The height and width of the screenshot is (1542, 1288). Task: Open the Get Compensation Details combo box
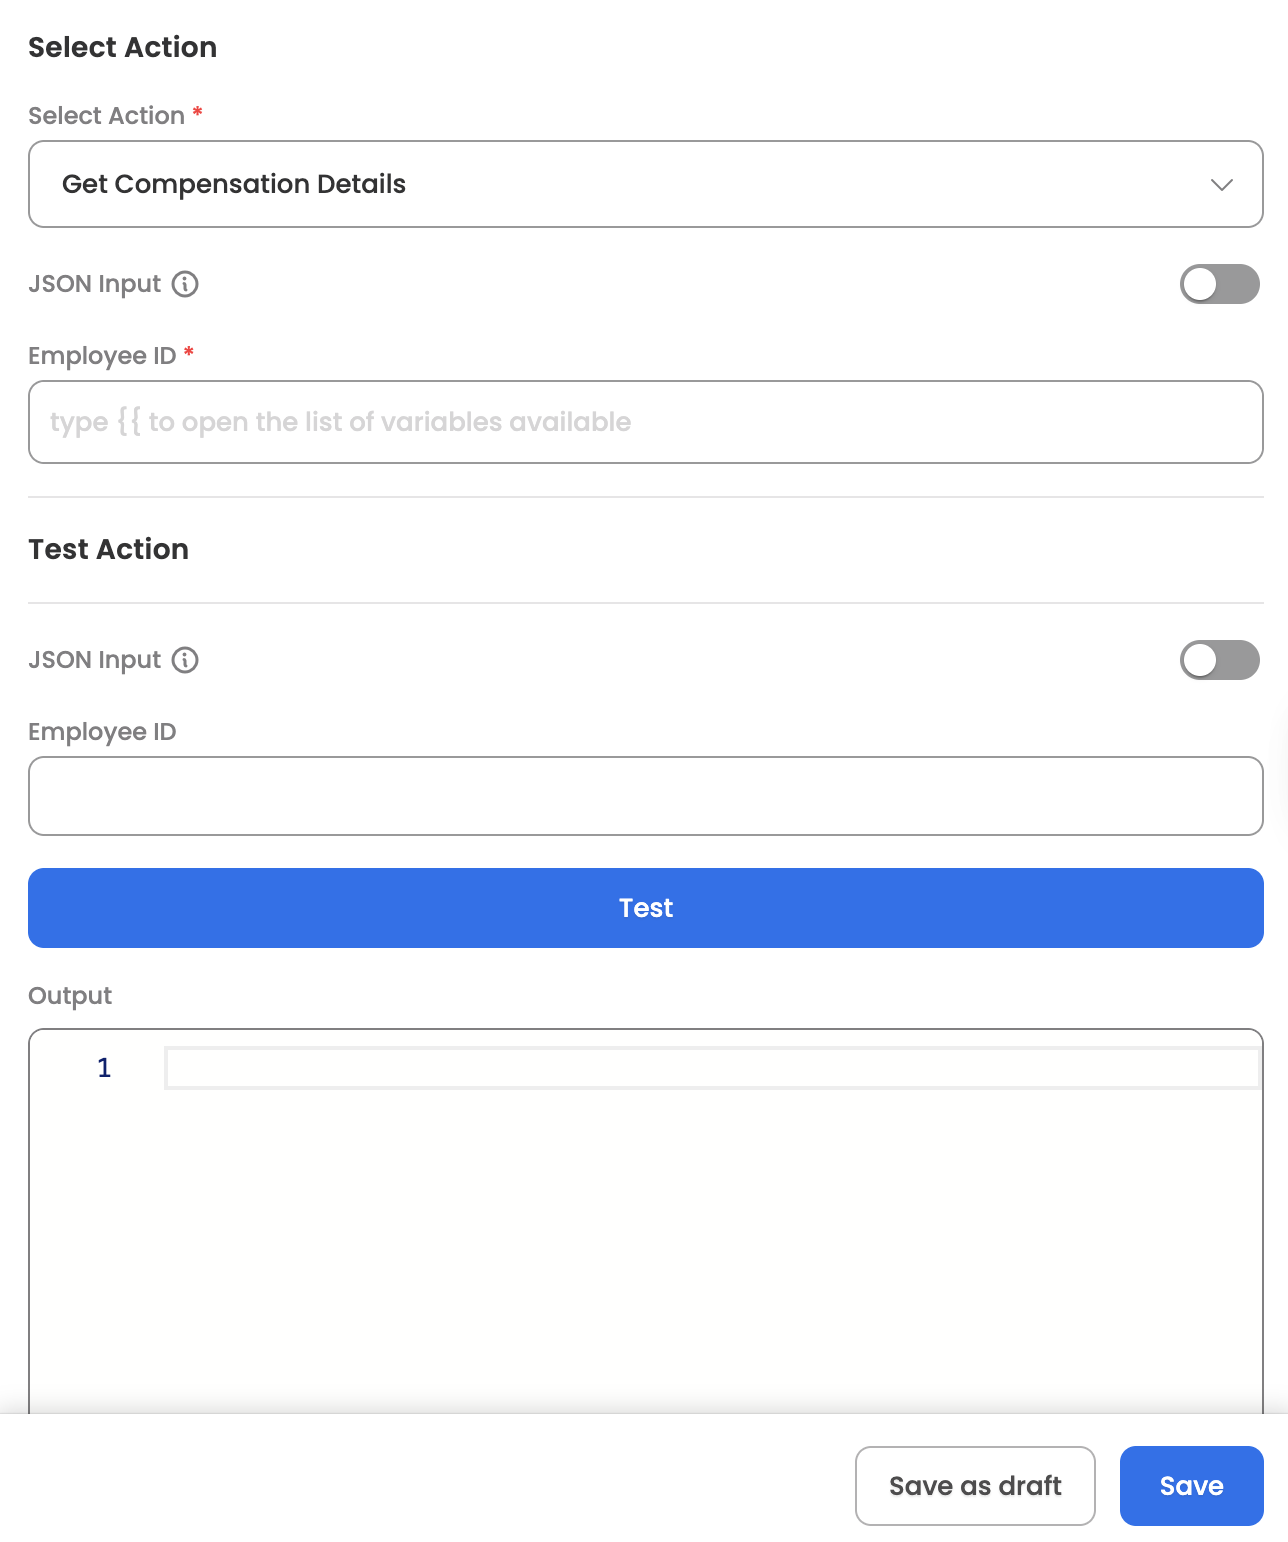646,184
